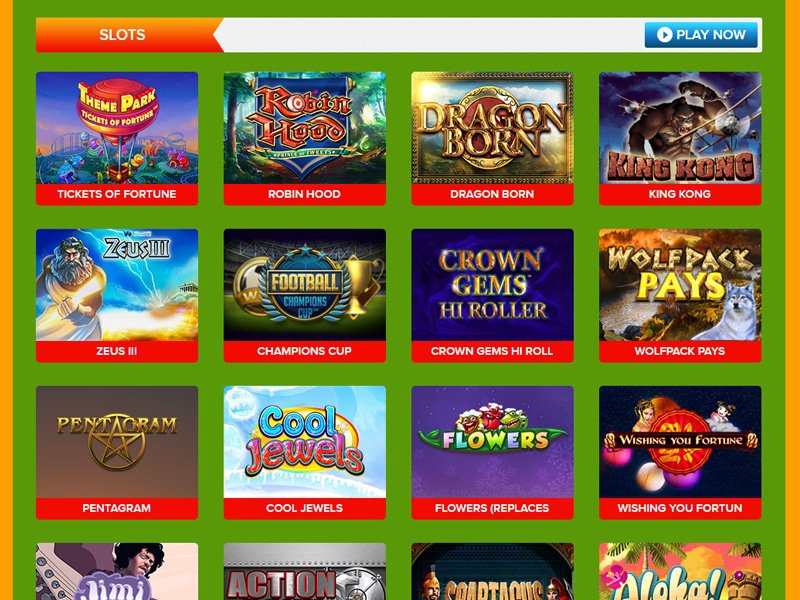The width and height of the screenshot is (800, 600).
Task: Click the play arrow icon in PLAY NOW
Action: tap(664, 35)
